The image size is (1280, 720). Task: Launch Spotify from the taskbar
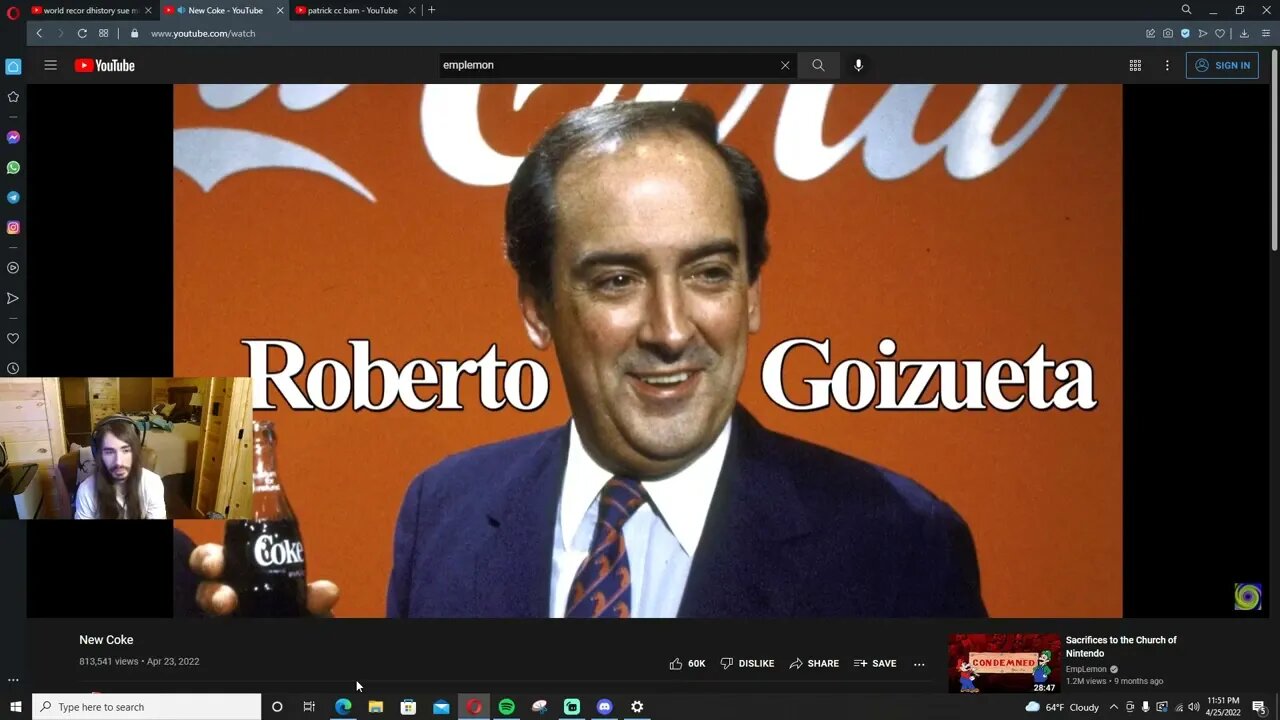point(507,707)
